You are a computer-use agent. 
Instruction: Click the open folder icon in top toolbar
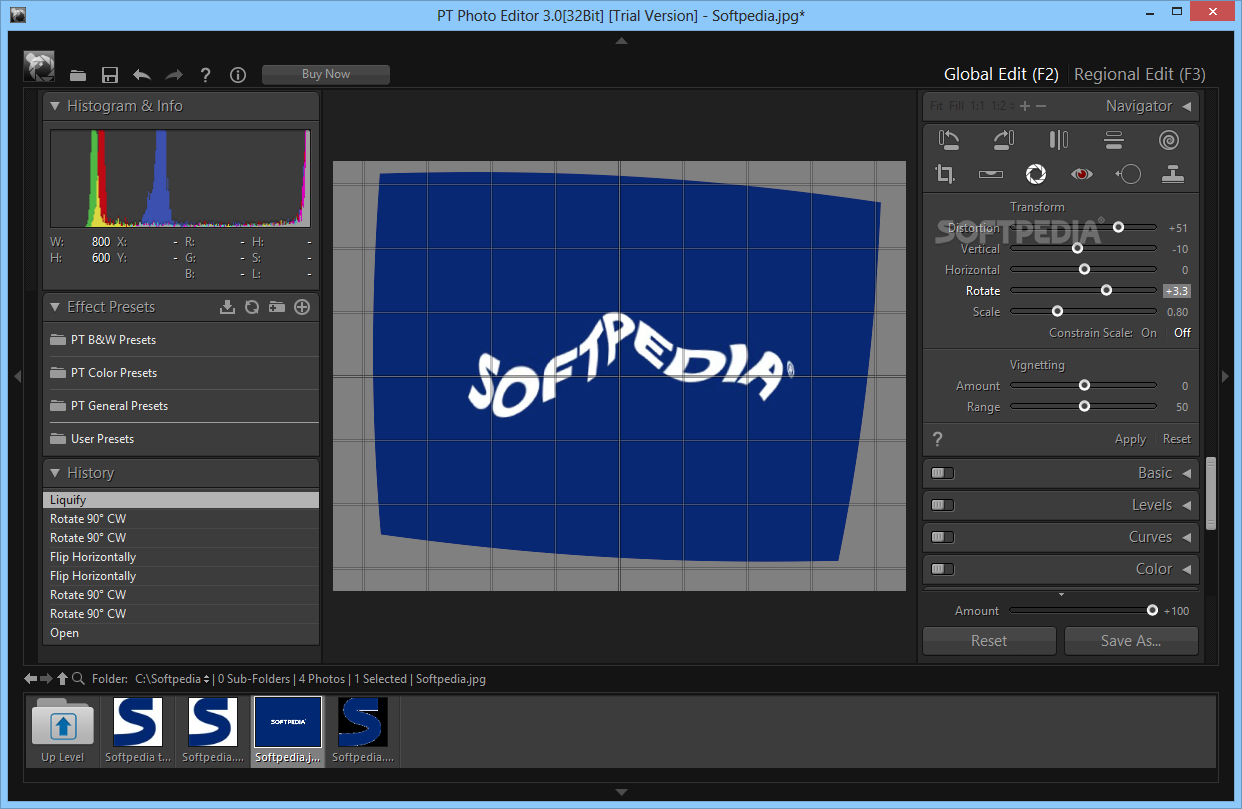pyautogui.click(x=78, y=75)
